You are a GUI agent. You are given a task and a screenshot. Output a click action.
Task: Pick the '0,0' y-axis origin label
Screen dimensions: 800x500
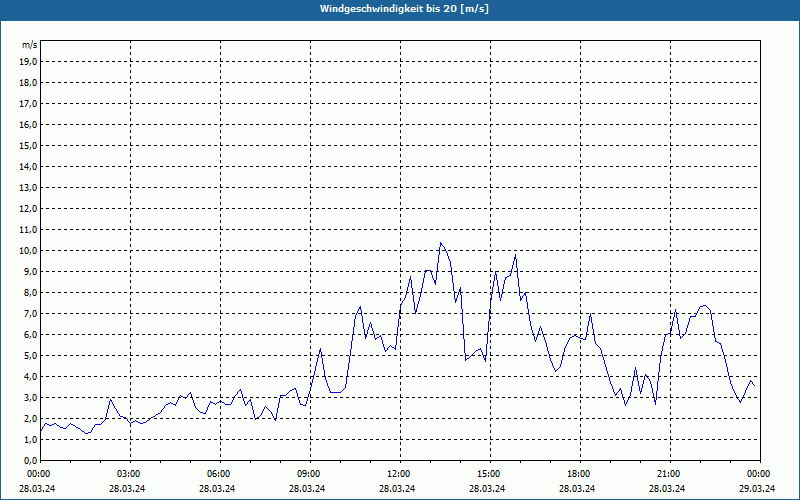tap(31, 461)
